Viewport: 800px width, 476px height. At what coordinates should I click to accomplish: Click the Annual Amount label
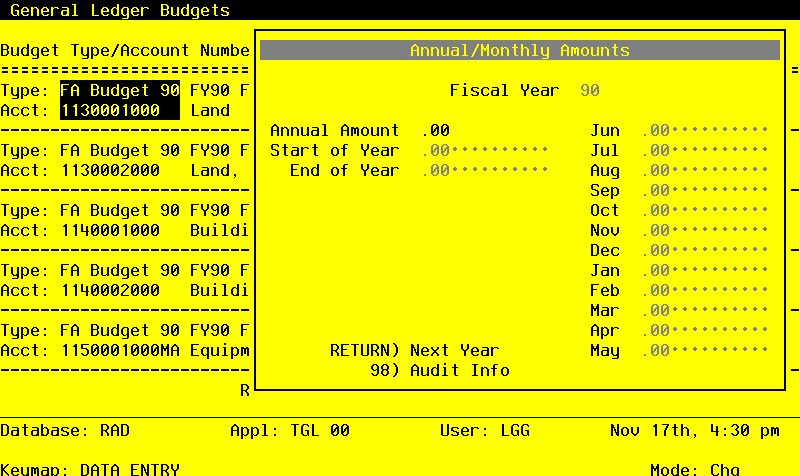click(335, 130)
